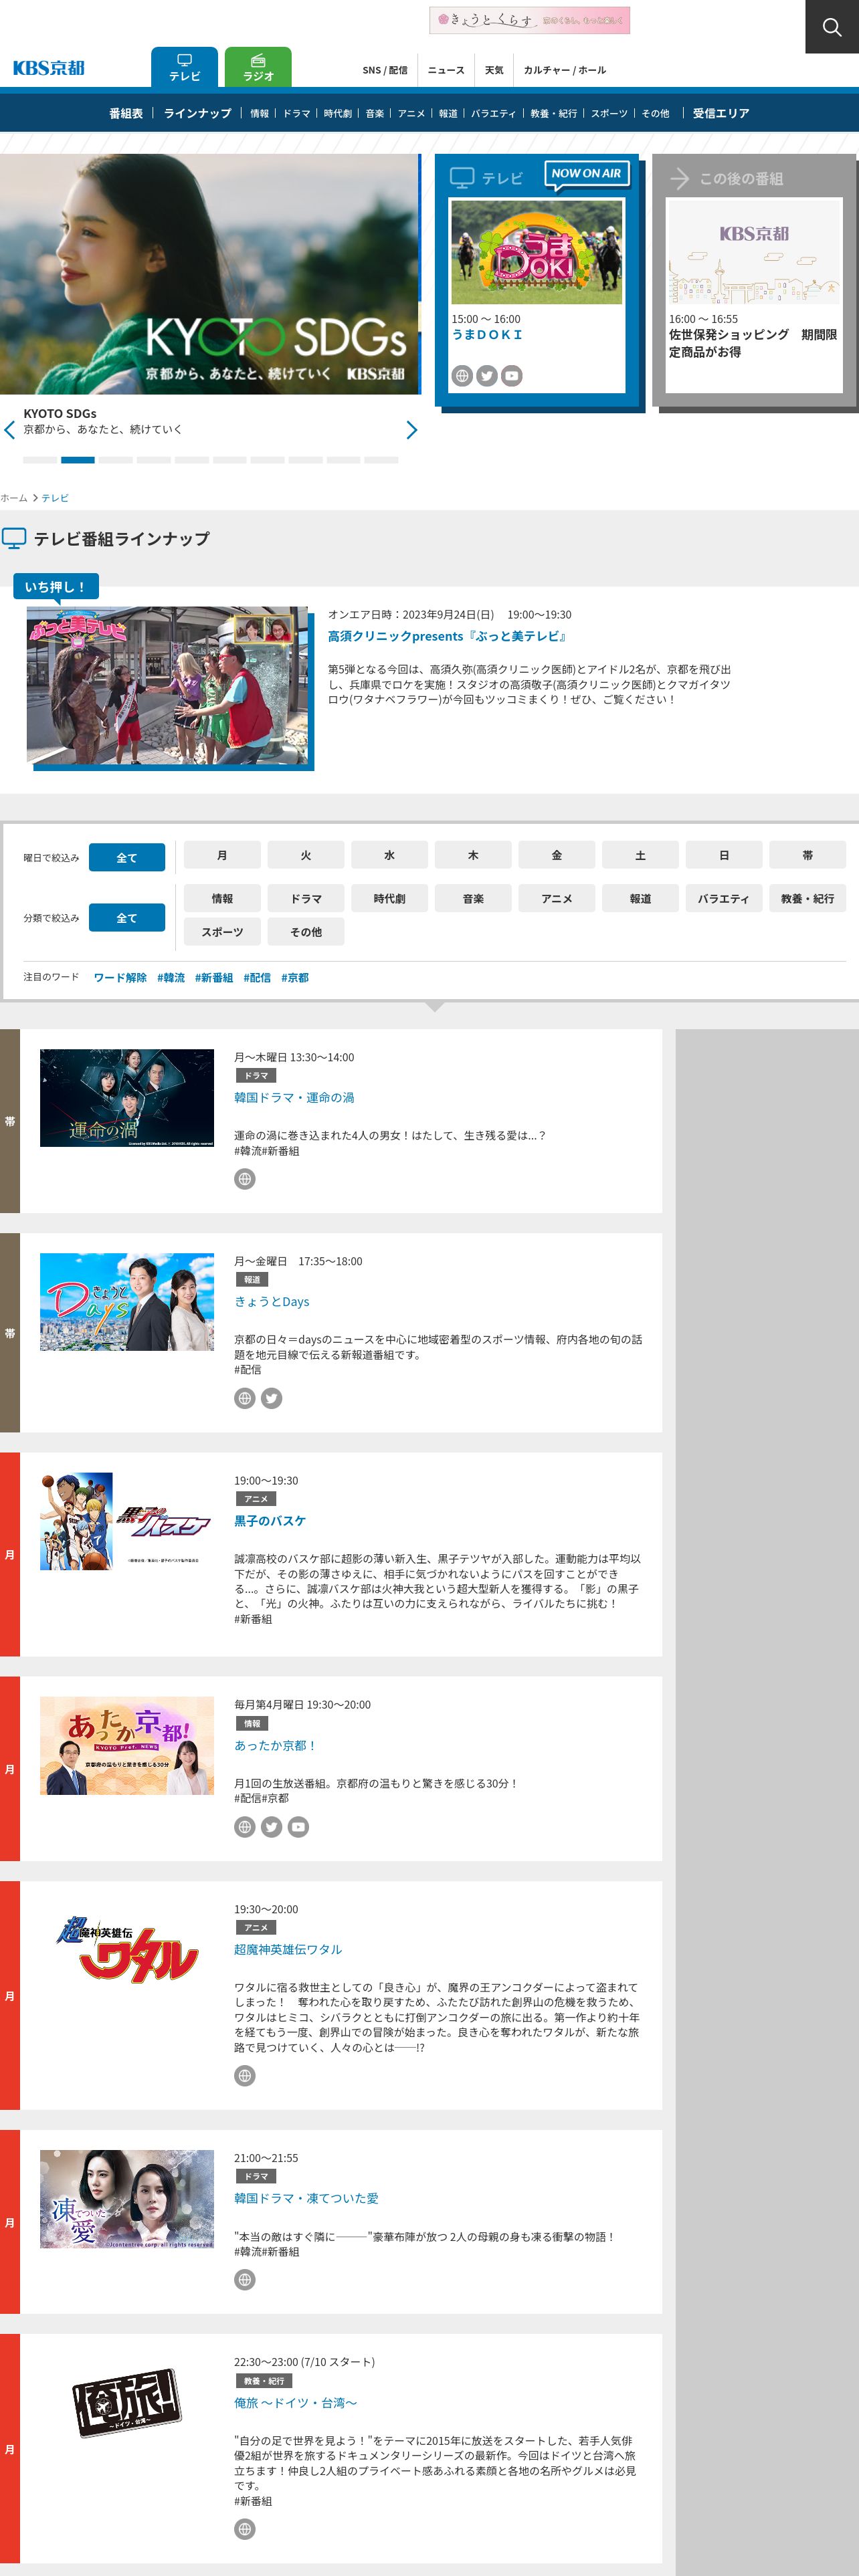The image size is (859, 2576).
Task: Toggle アニメ category filter button
Action: coord(557,898)
